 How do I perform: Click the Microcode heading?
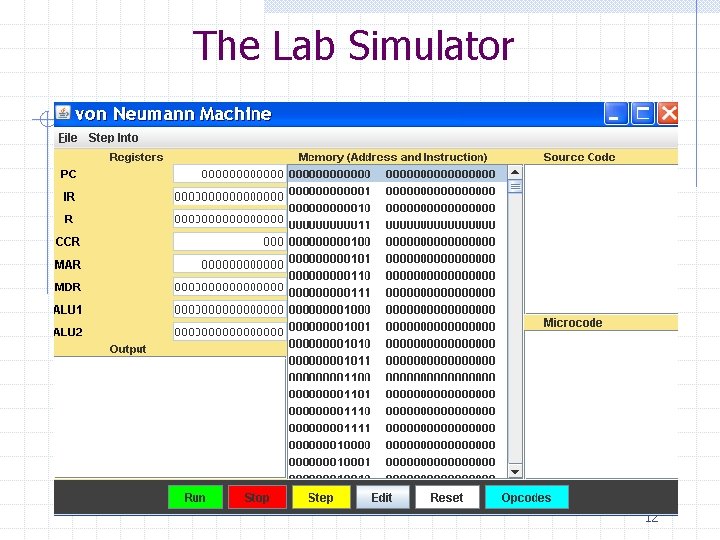pyautogui.click(x=573, y=322)
